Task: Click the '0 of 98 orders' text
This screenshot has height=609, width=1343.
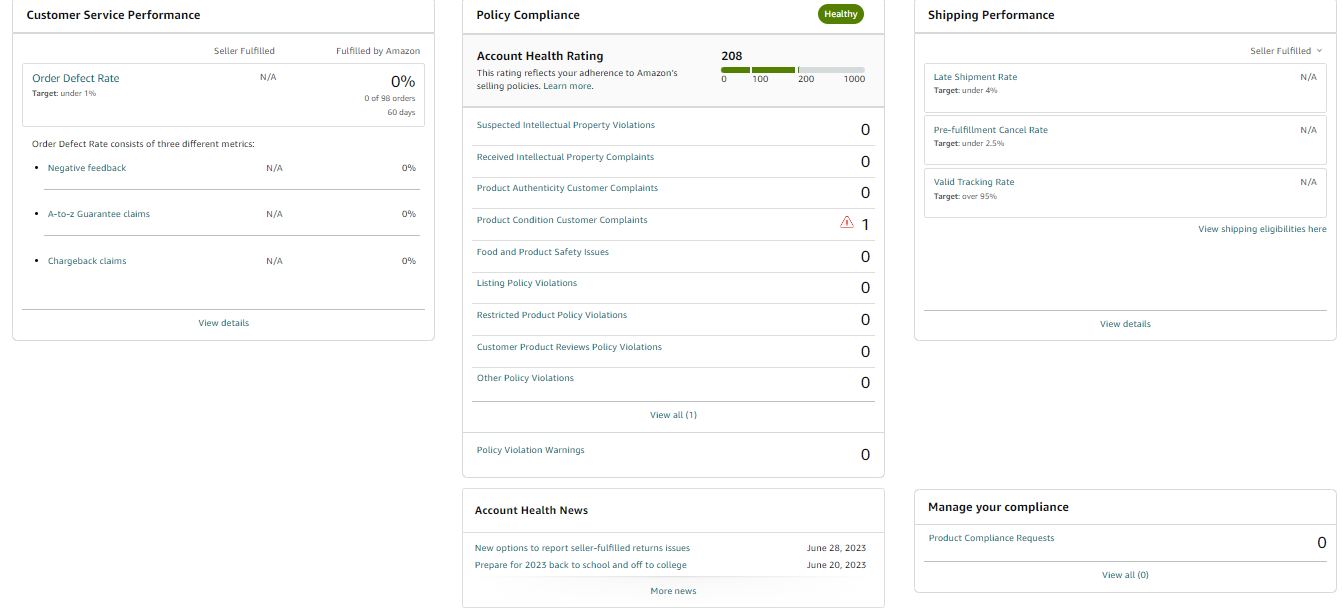Action: click(x=390, y=98)
